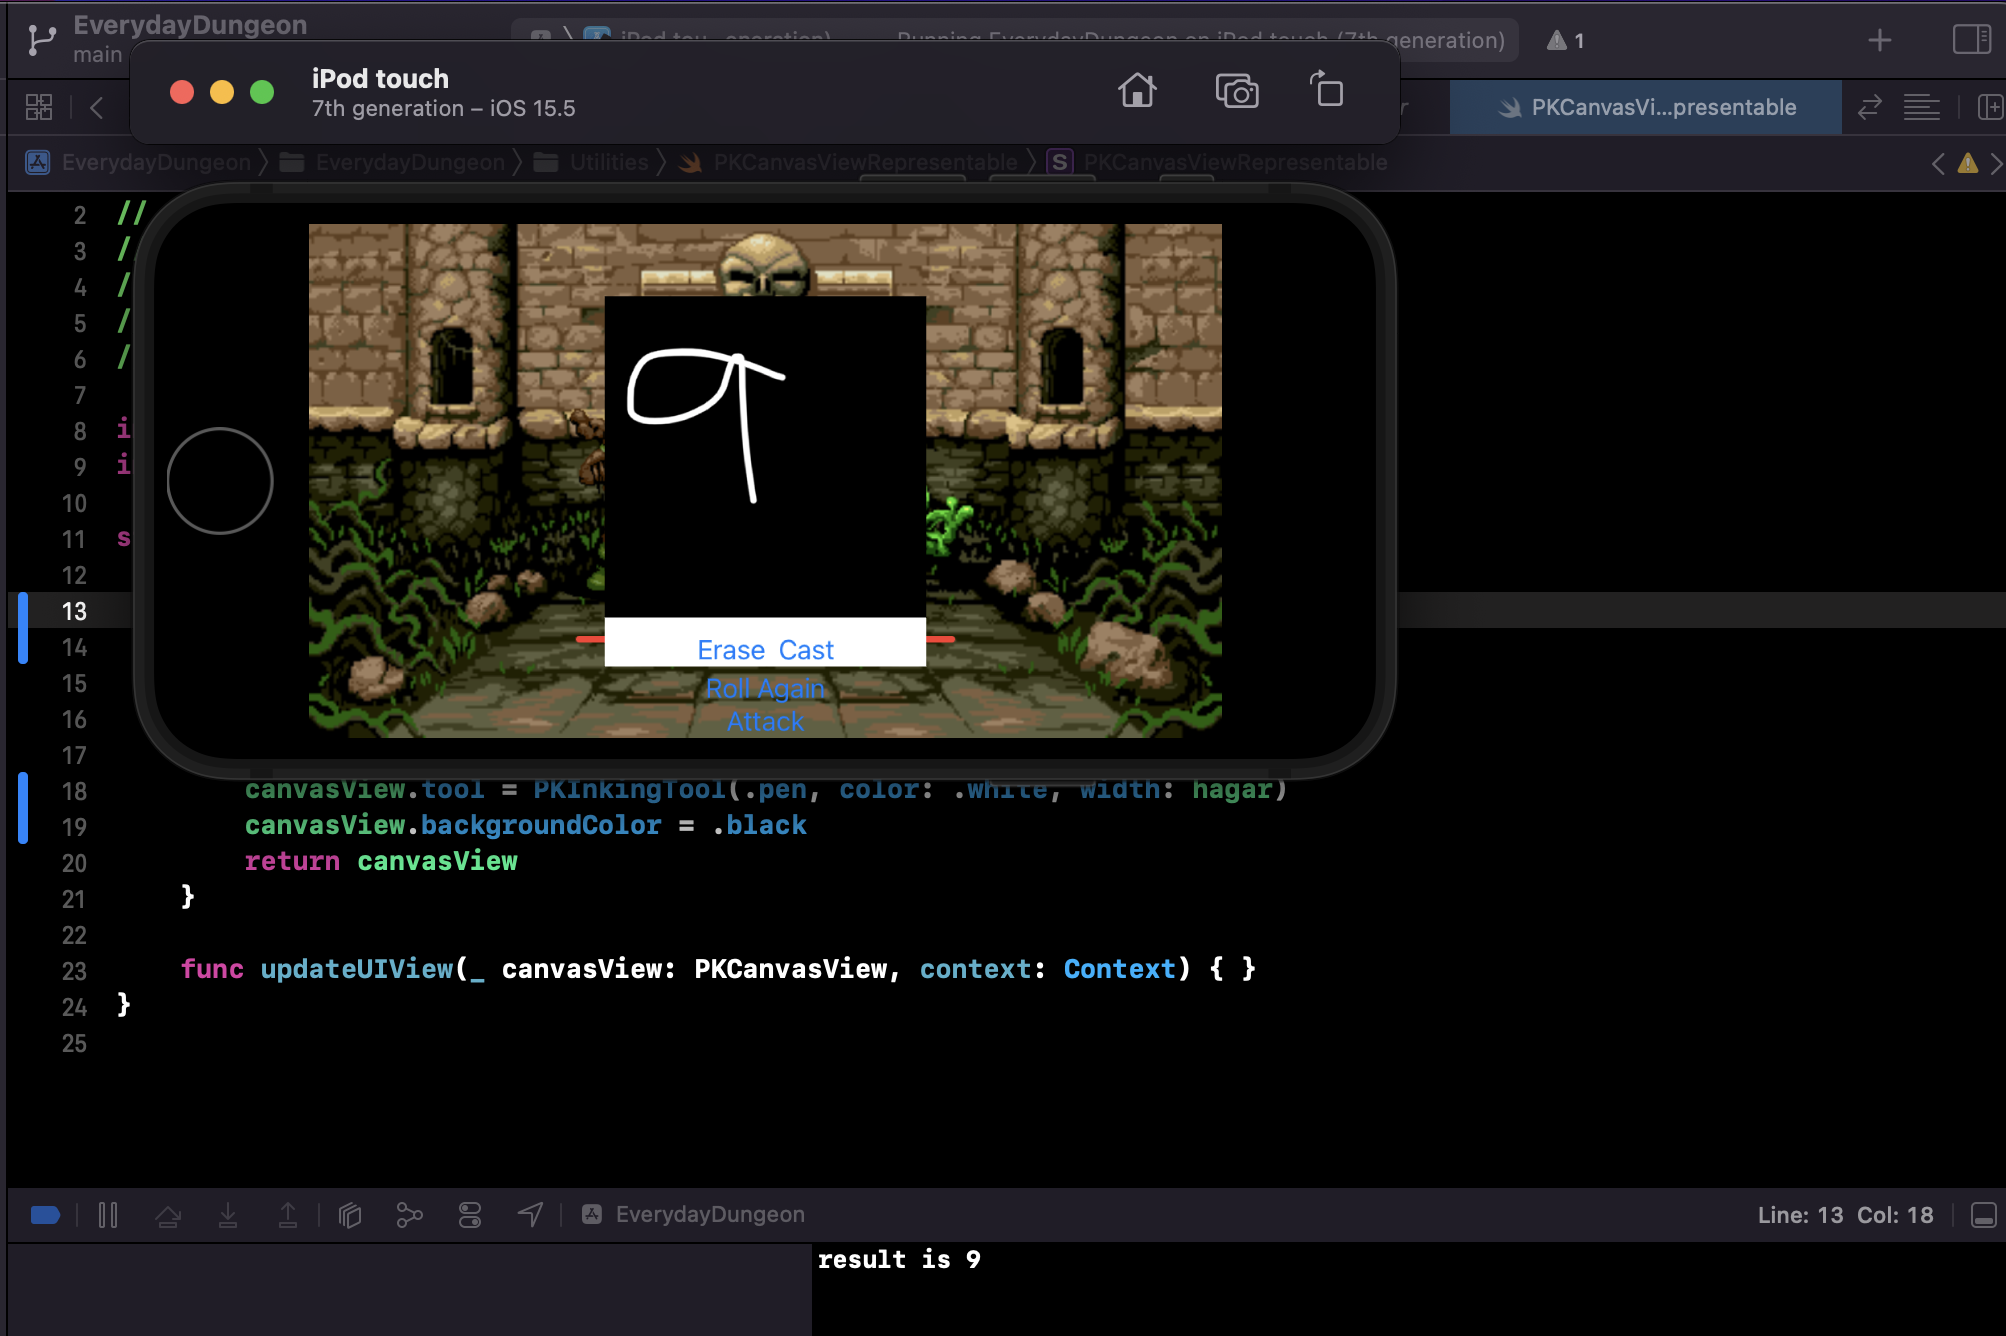Open Environment Overrides icon
The image size is (2006, 1336).
click(x=470, y=1215)
